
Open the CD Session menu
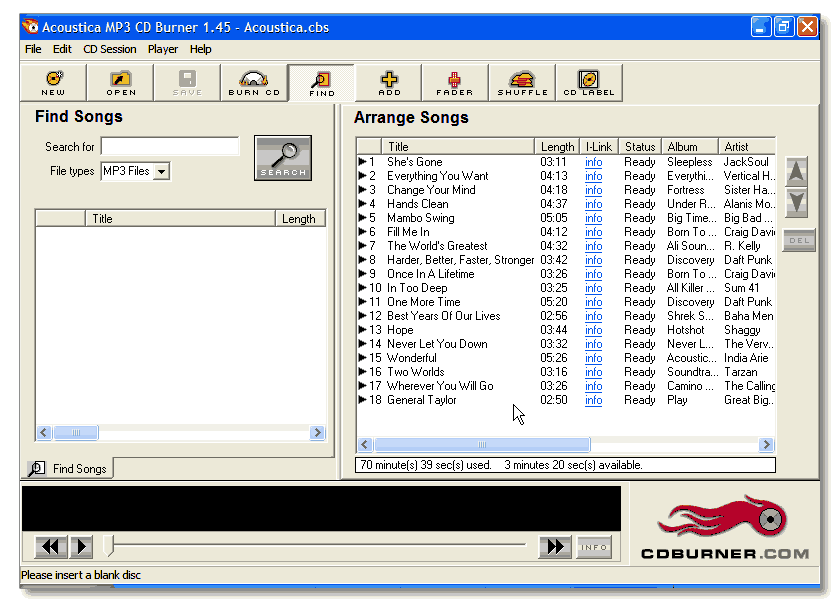point(109,49)
